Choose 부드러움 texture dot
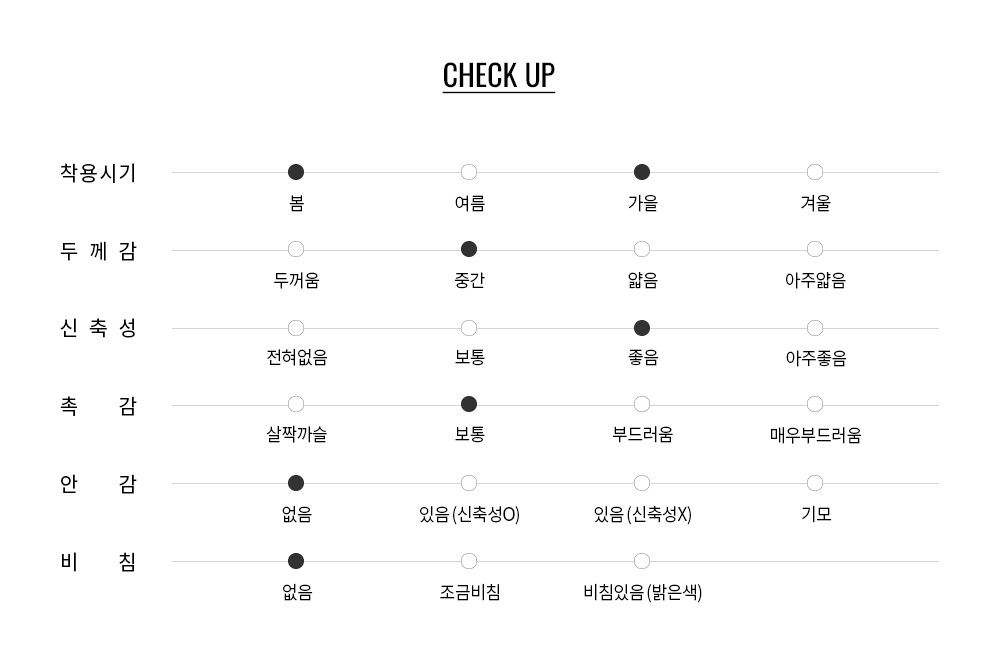1000x661 pixels. click(x=642, y=404)
